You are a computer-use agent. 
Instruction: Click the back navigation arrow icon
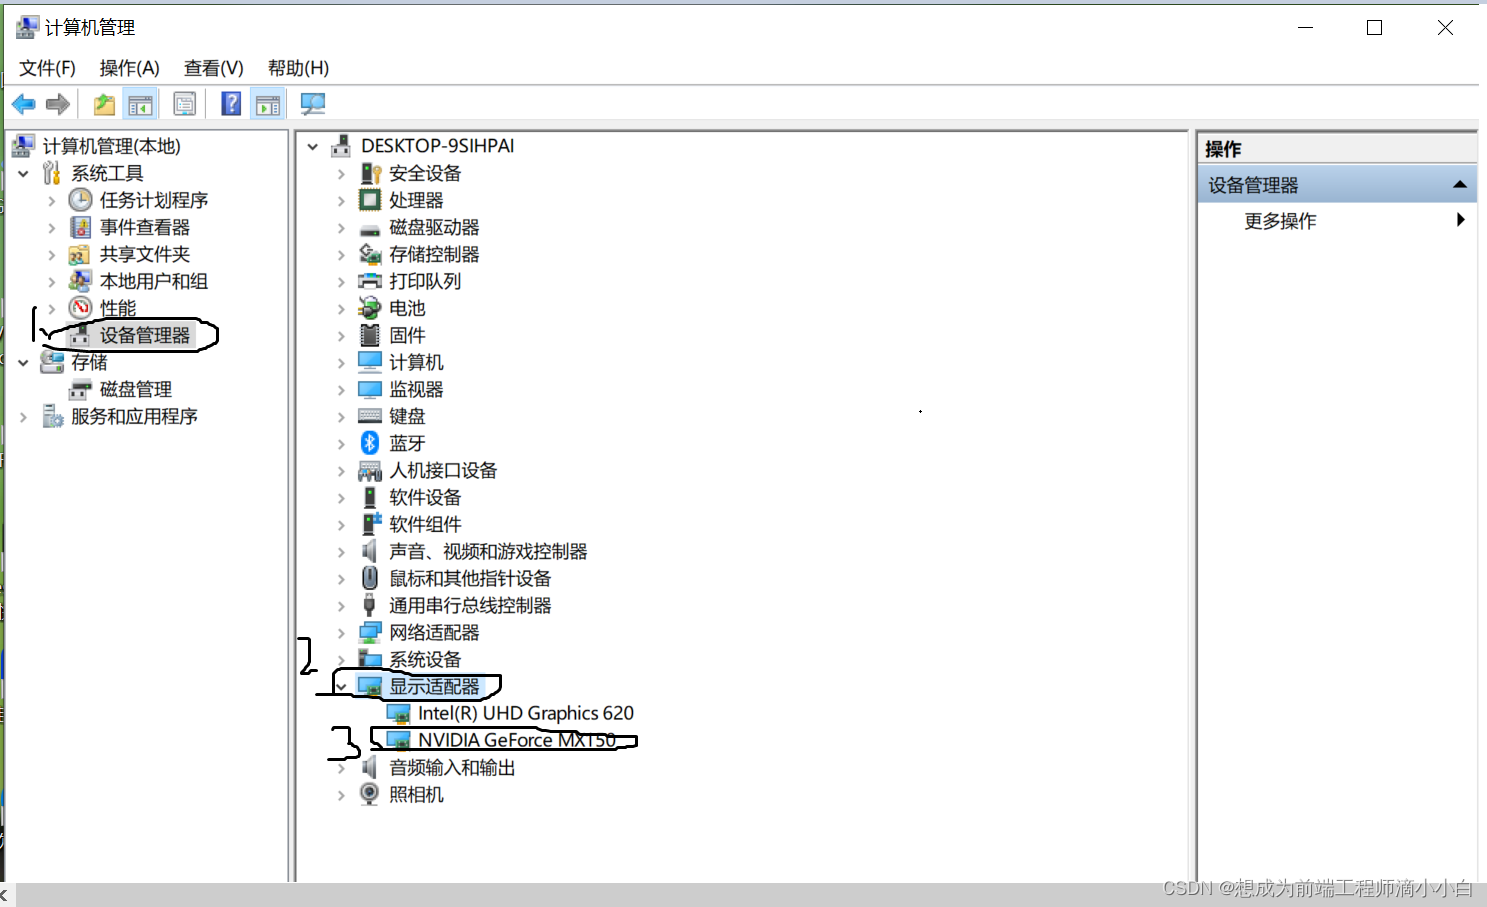point(23,103)
